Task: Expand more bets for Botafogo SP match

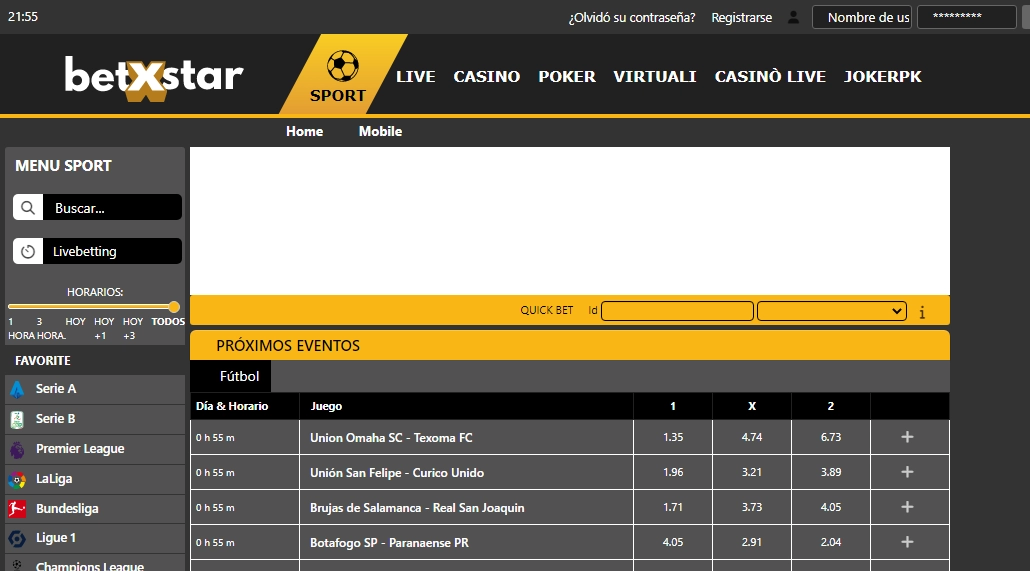Action: (x=907, y=542)
